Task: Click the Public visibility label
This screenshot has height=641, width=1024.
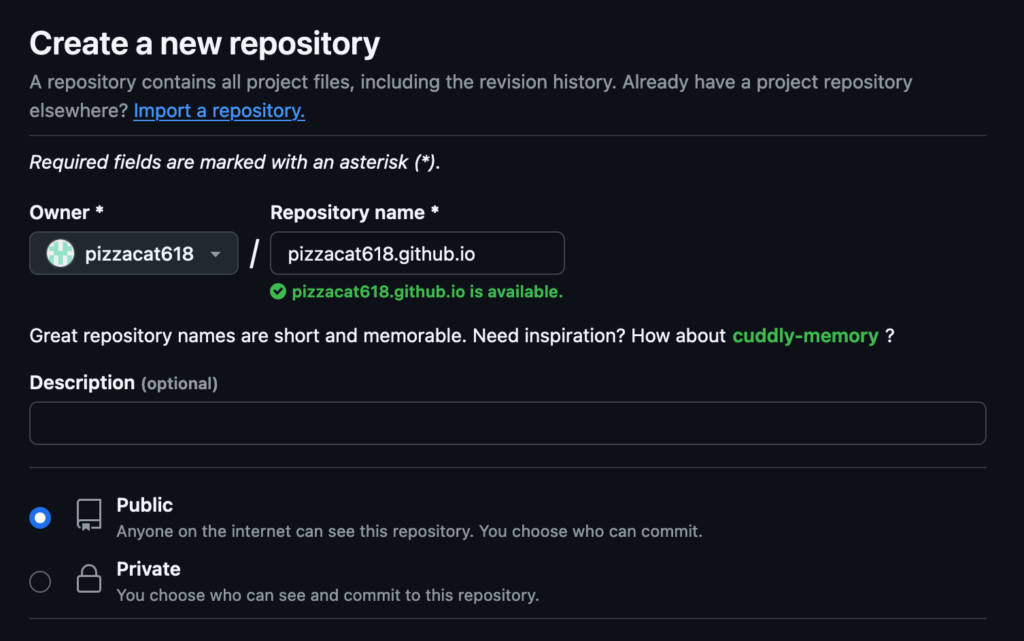Action: (144, 505)
